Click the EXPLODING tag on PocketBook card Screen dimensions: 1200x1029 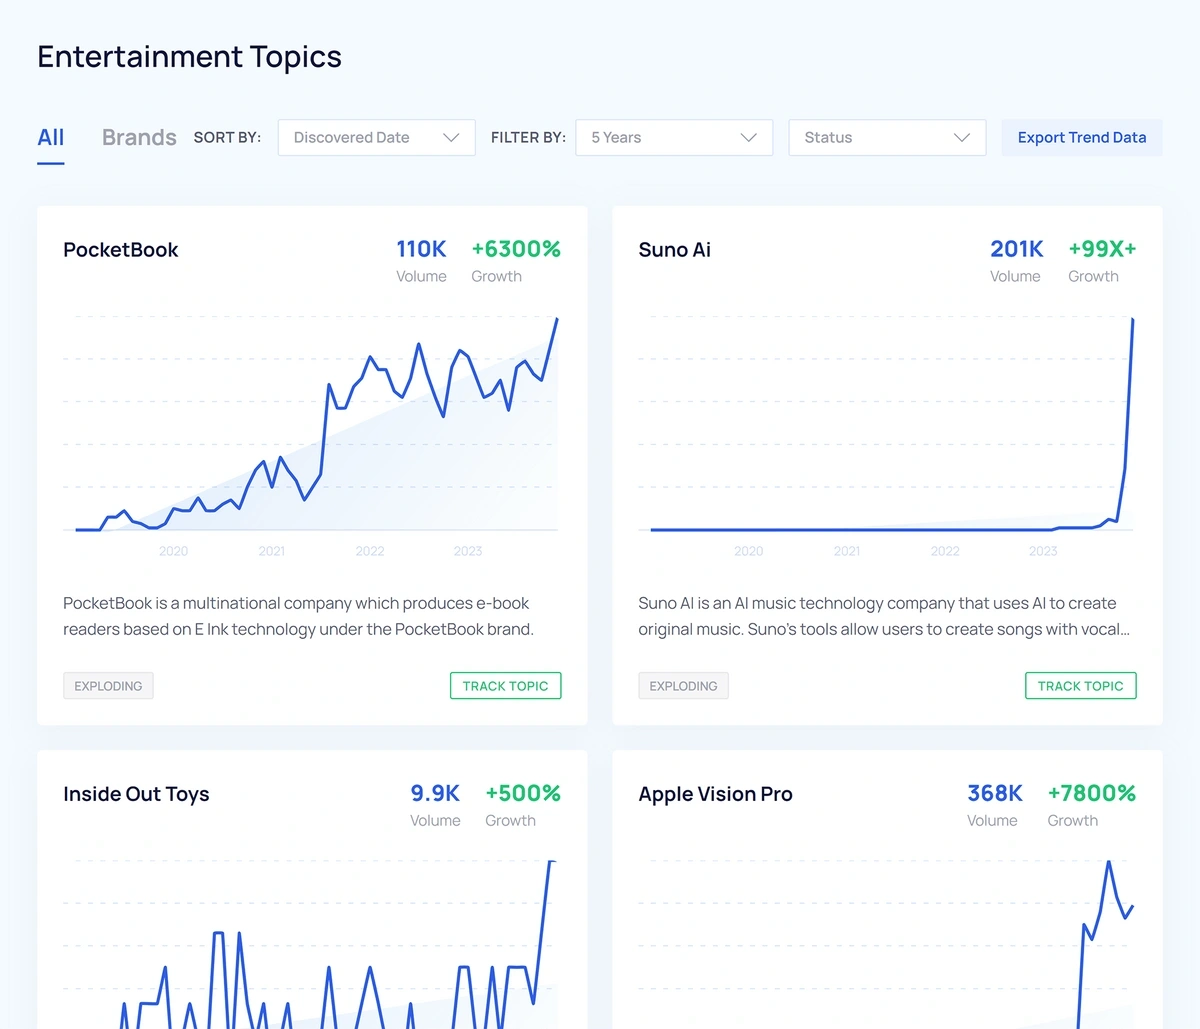click(x=108, y=686)
